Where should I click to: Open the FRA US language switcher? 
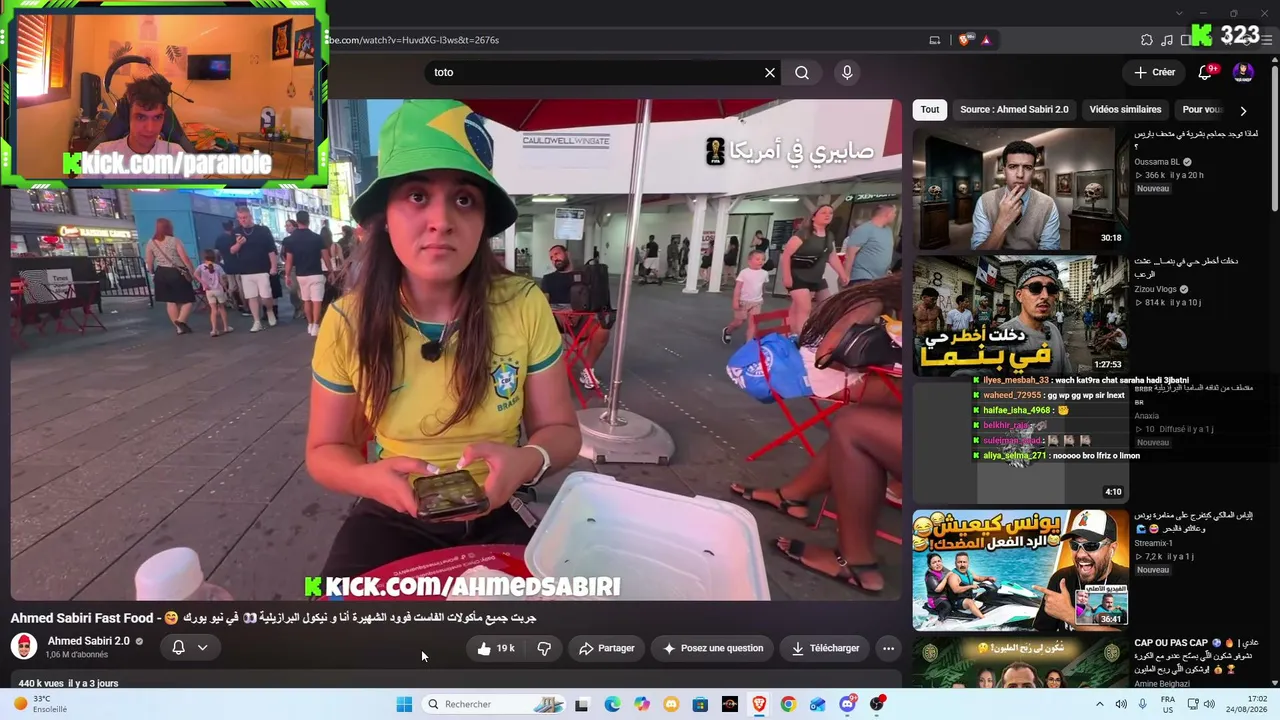pyautogui.click(x=1168, y=704)
